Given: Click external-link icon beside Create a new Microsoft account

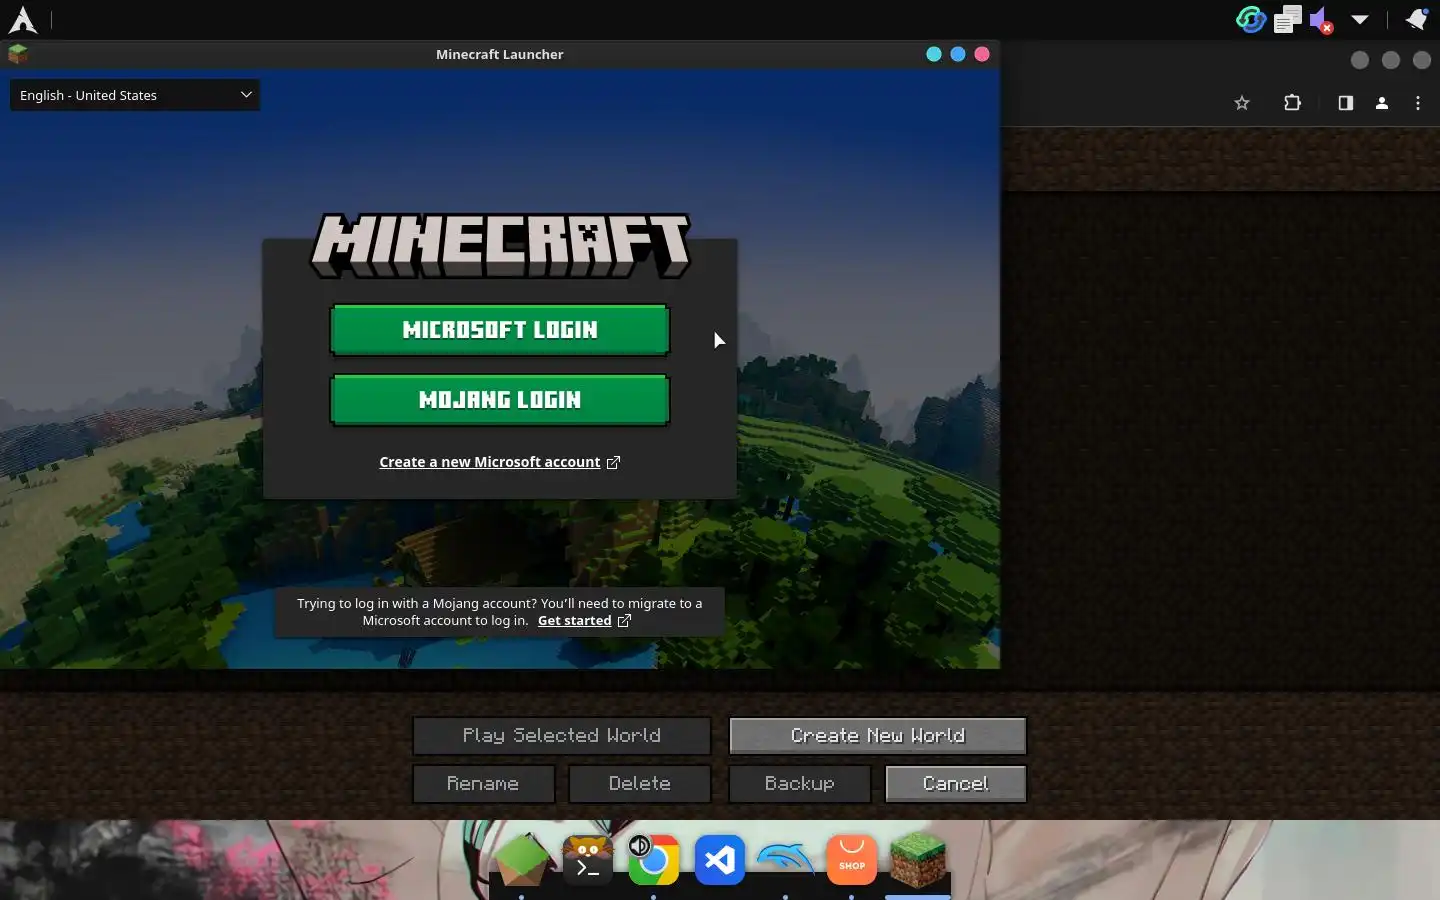Looking at the screenshot, I should tap(613, 462).
